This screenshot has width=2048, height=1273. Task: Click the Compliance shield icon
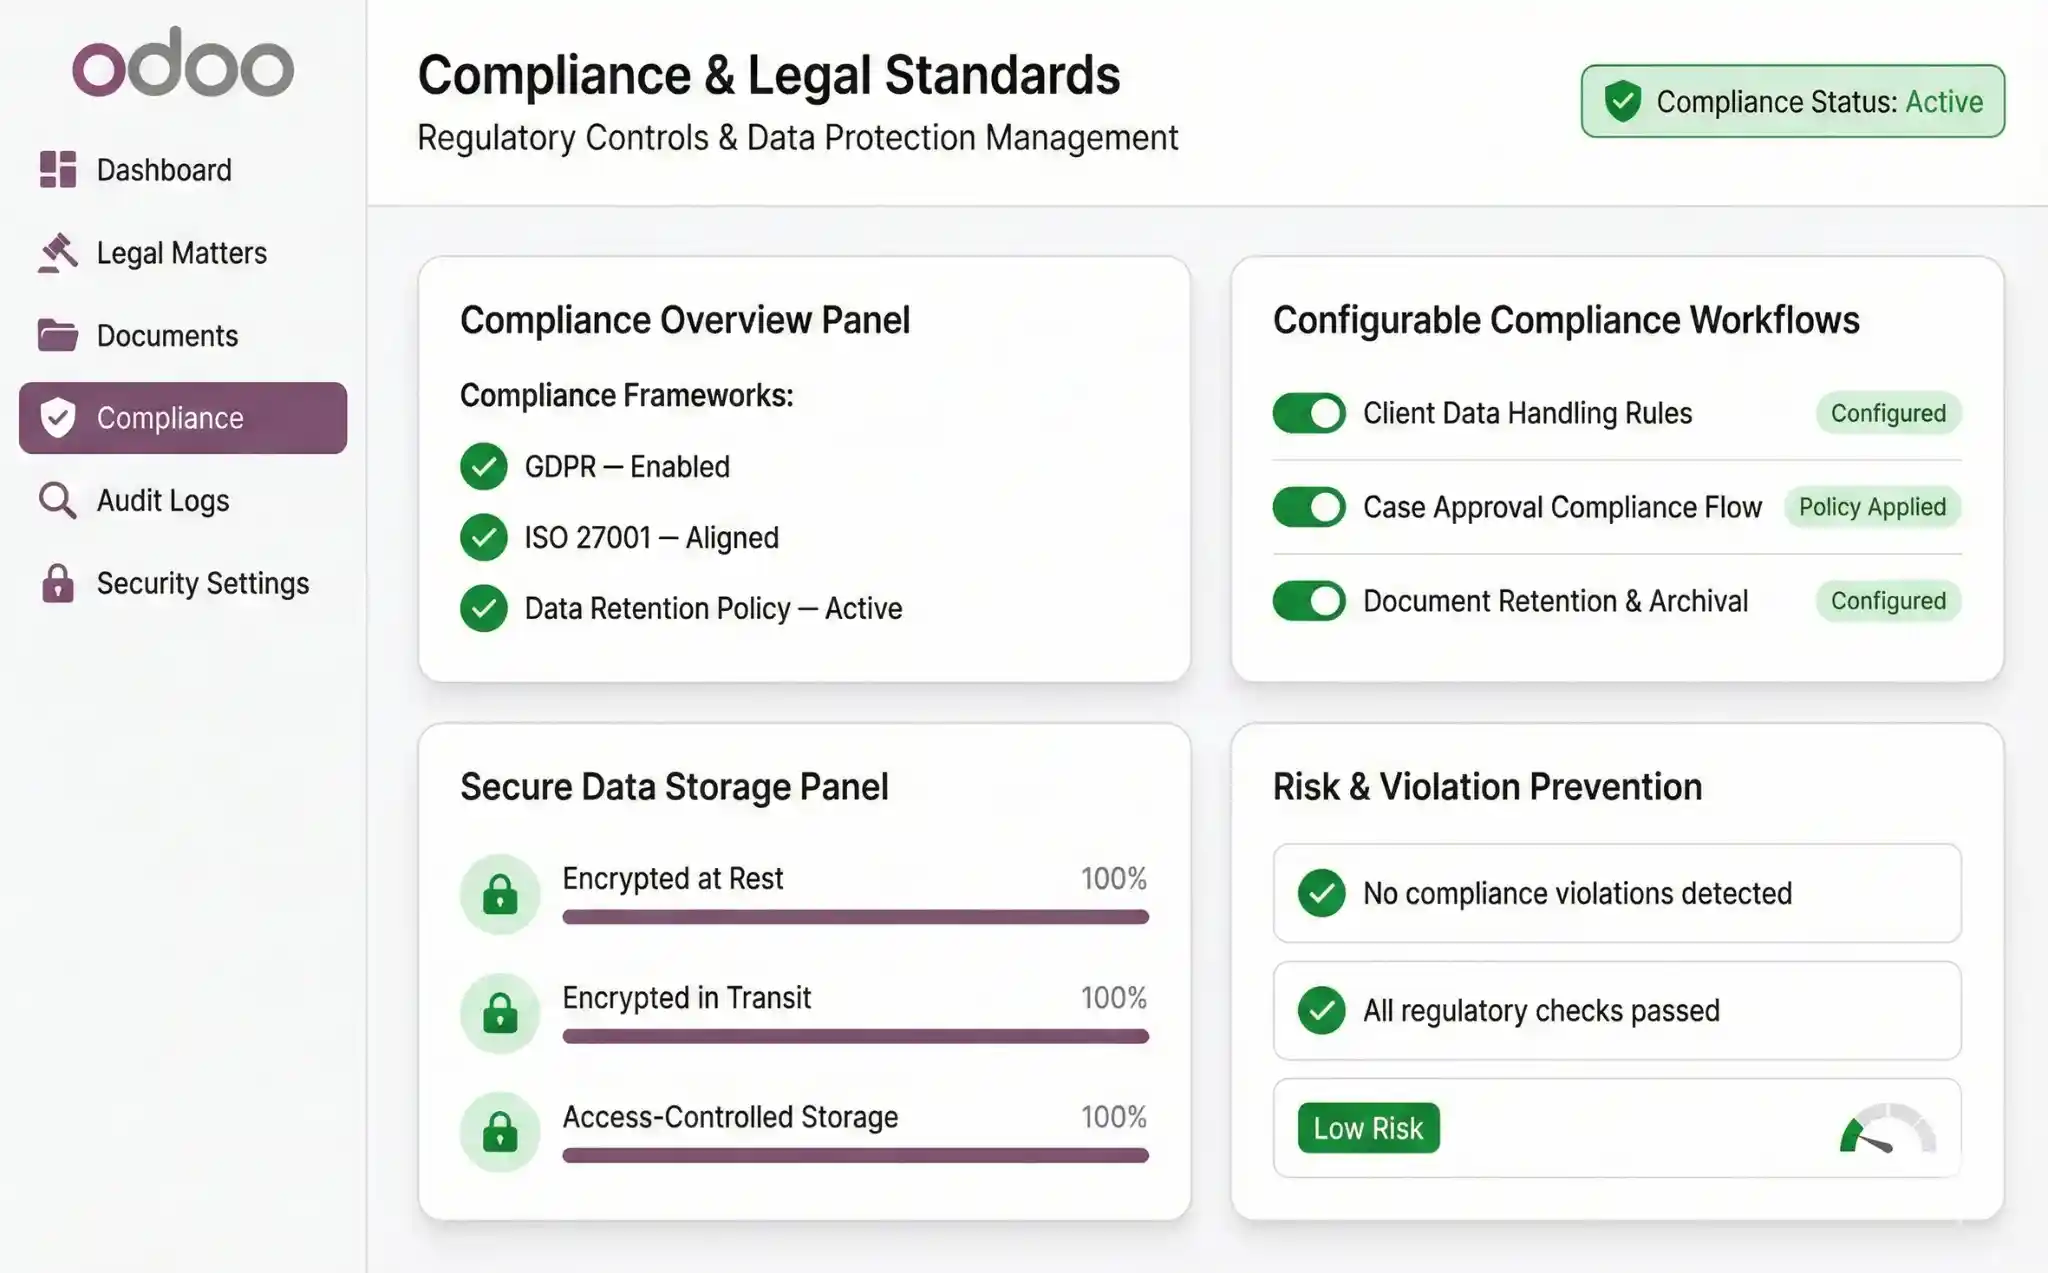coord(59,417)
